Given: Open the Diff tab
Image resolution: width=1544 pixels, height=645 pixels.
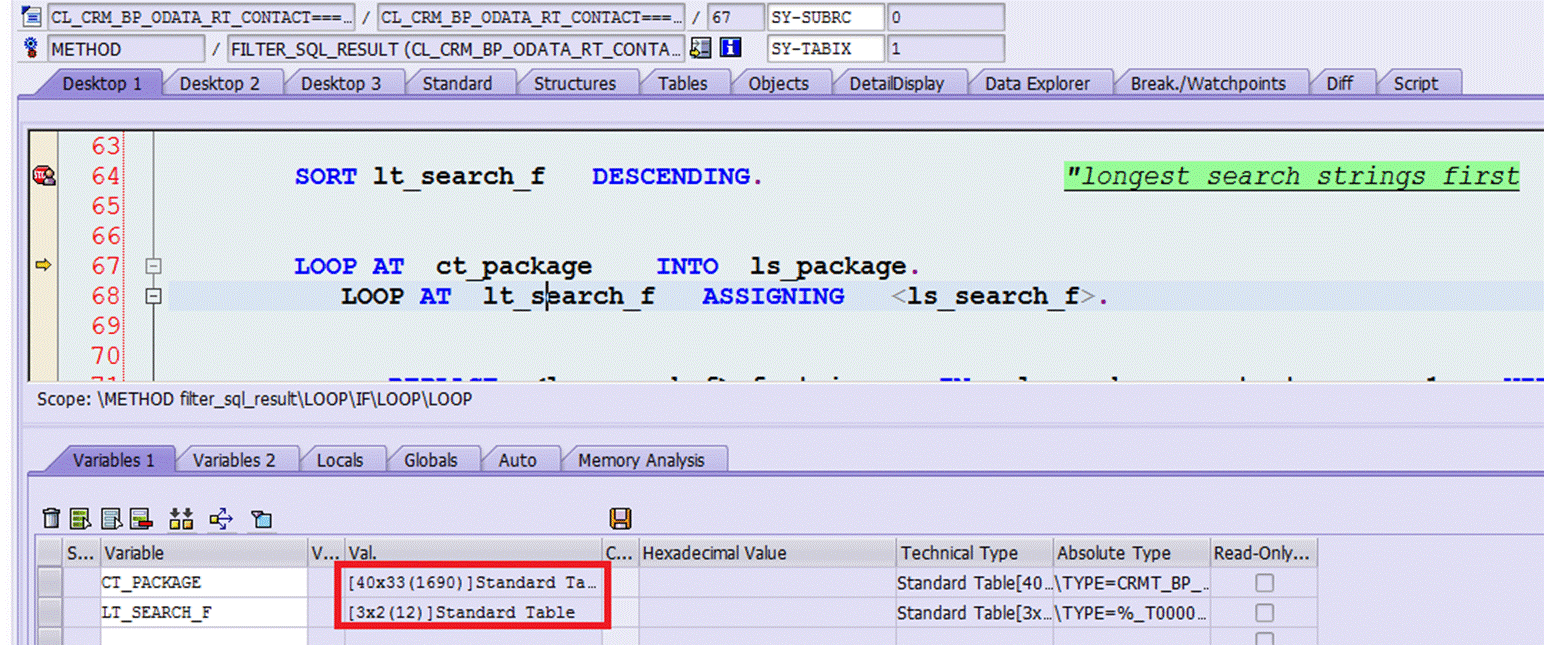Looking at the screenshot, I should pyautogui.click(x=1340, y=83).
